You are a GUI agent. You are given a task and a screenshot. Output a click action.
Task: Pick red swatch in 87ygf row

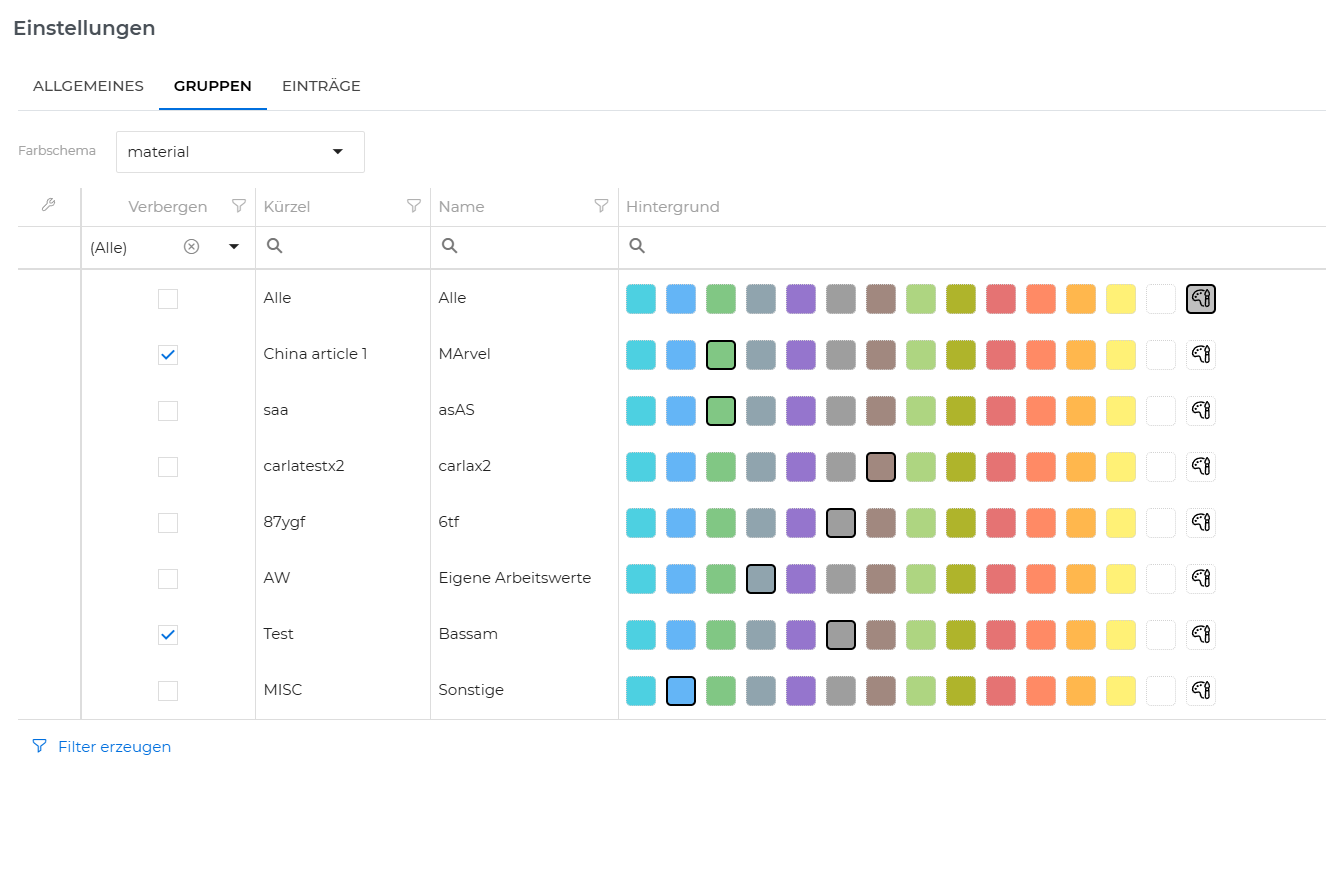(1001, 523)
